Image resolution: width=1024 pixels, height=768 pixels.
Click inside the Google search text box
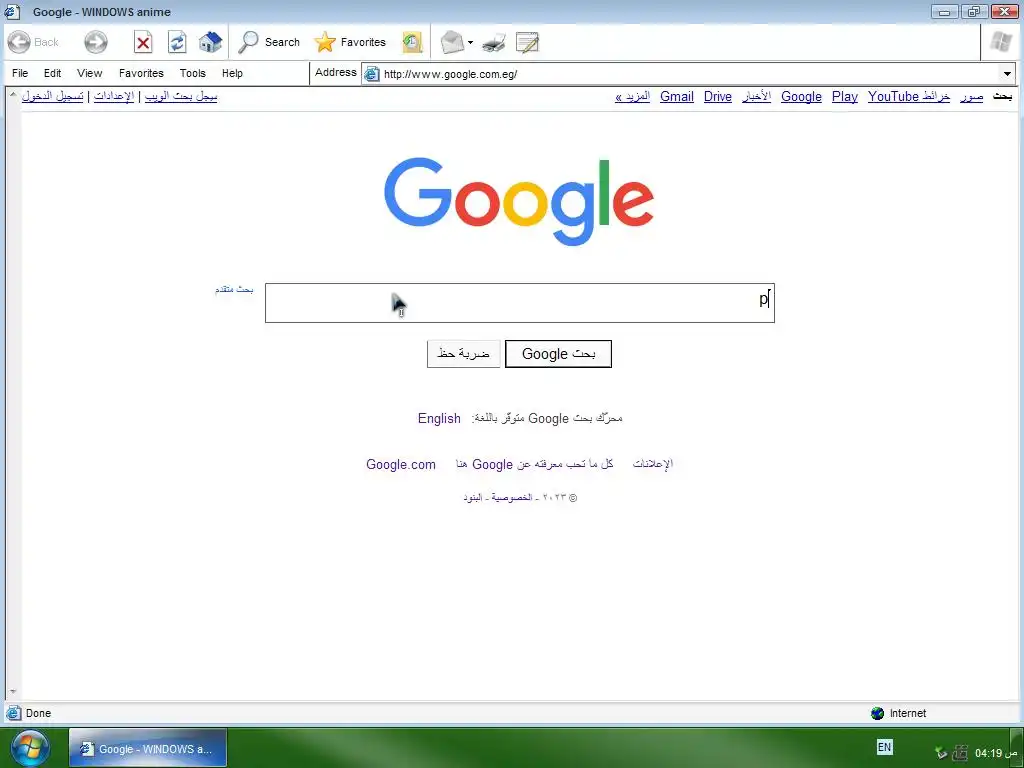click(520, 303)
